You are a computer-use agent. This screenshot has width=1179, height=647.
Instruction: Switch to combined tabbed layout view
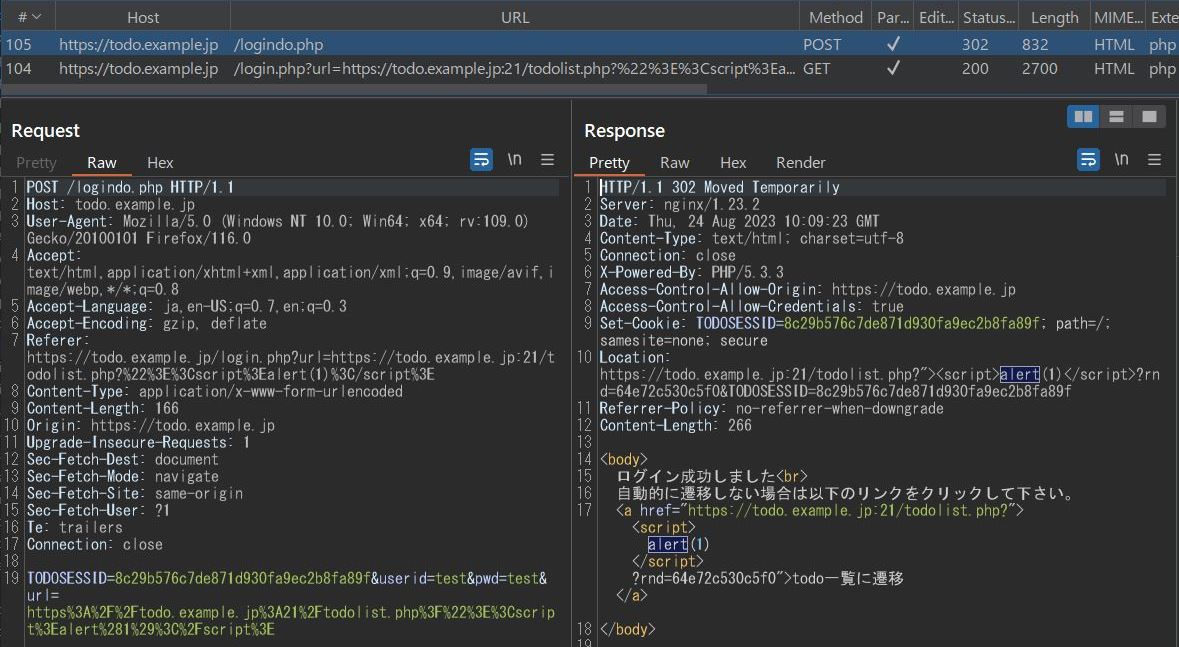(1150, 117)
